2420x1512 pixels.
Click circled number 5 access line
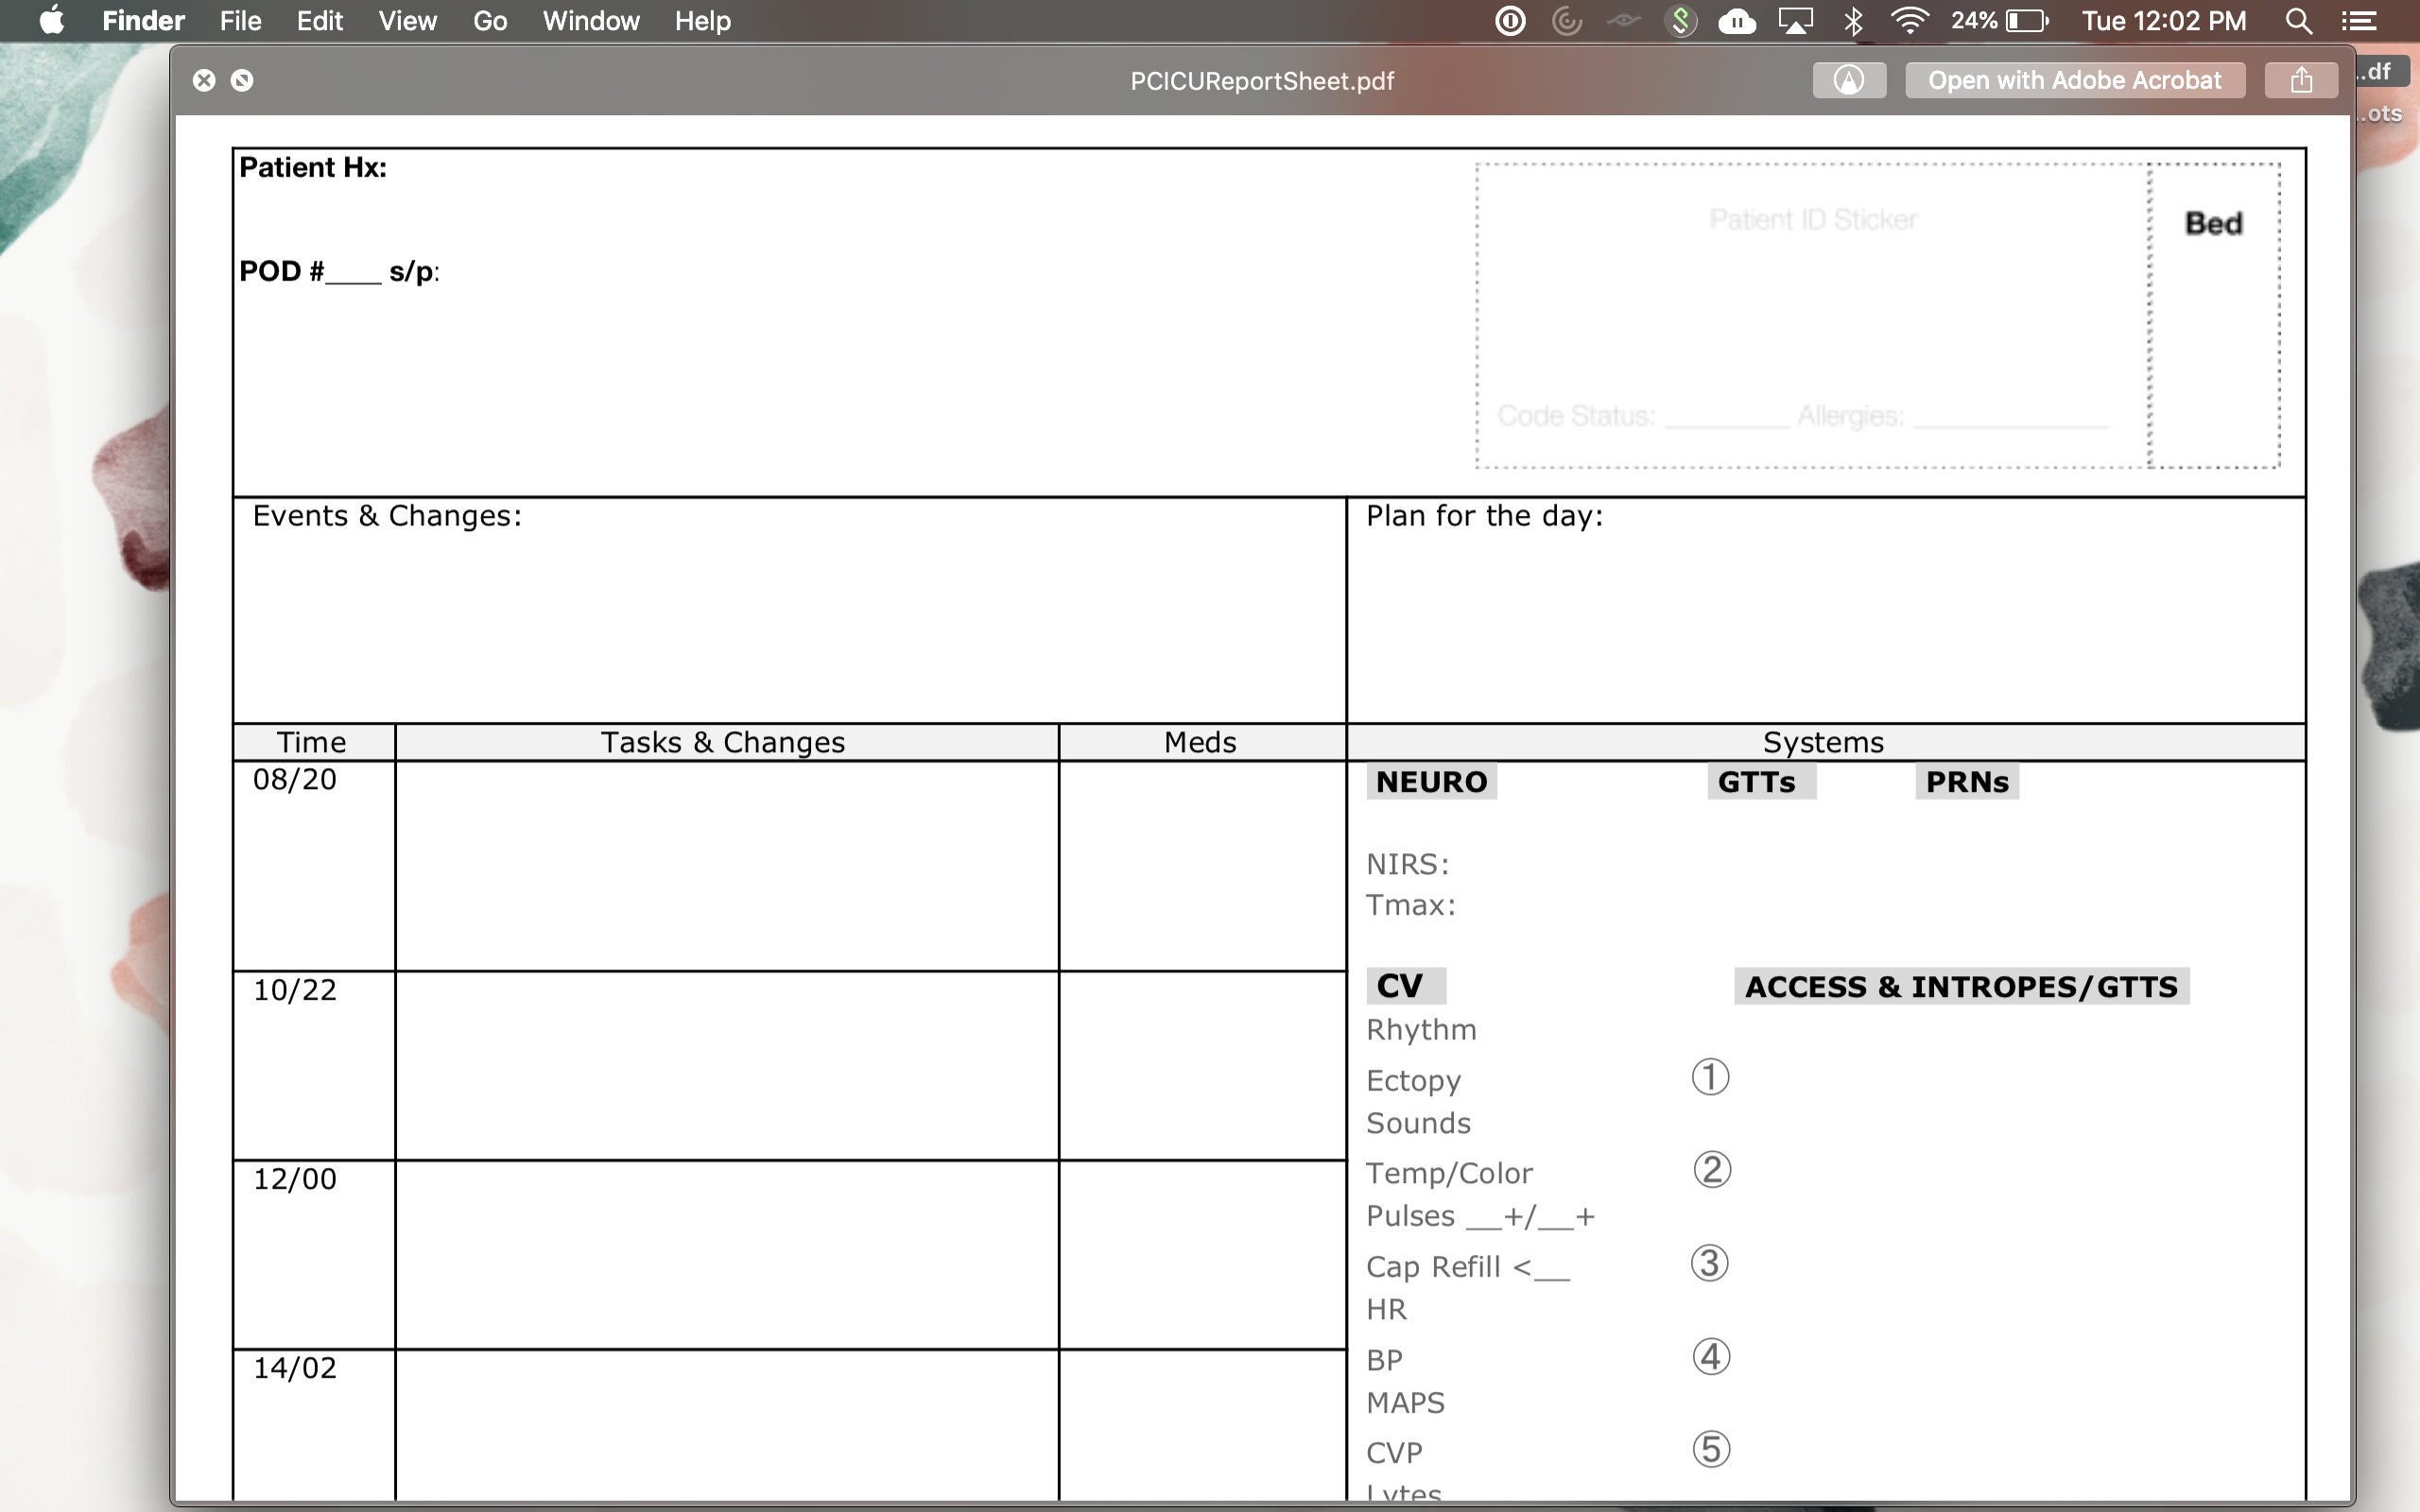[1711, 1449]
